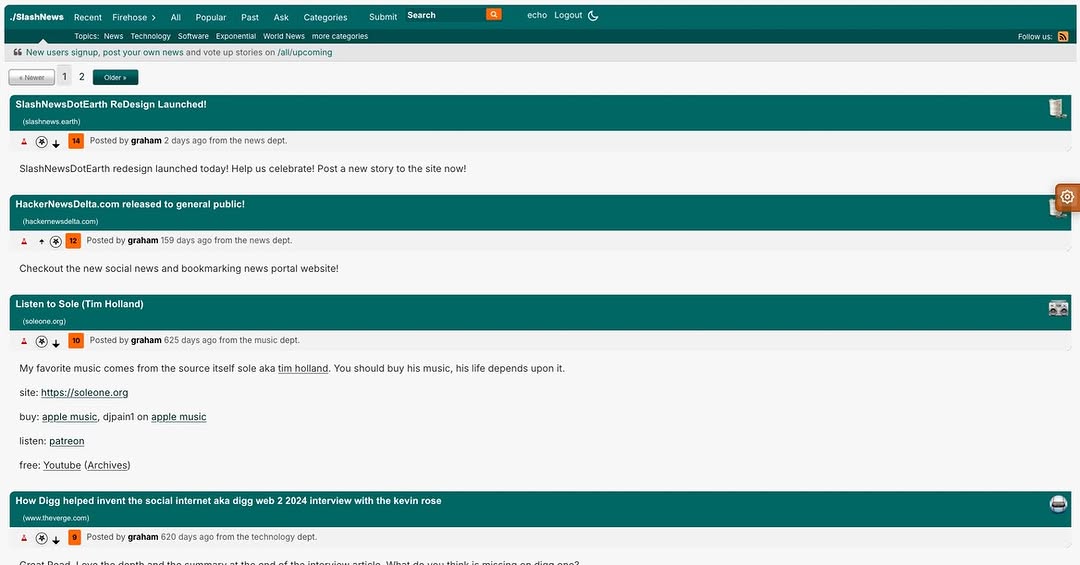
Task: Upvote the HackerNewsDelta.com story
Action: [x=41, y=241]
